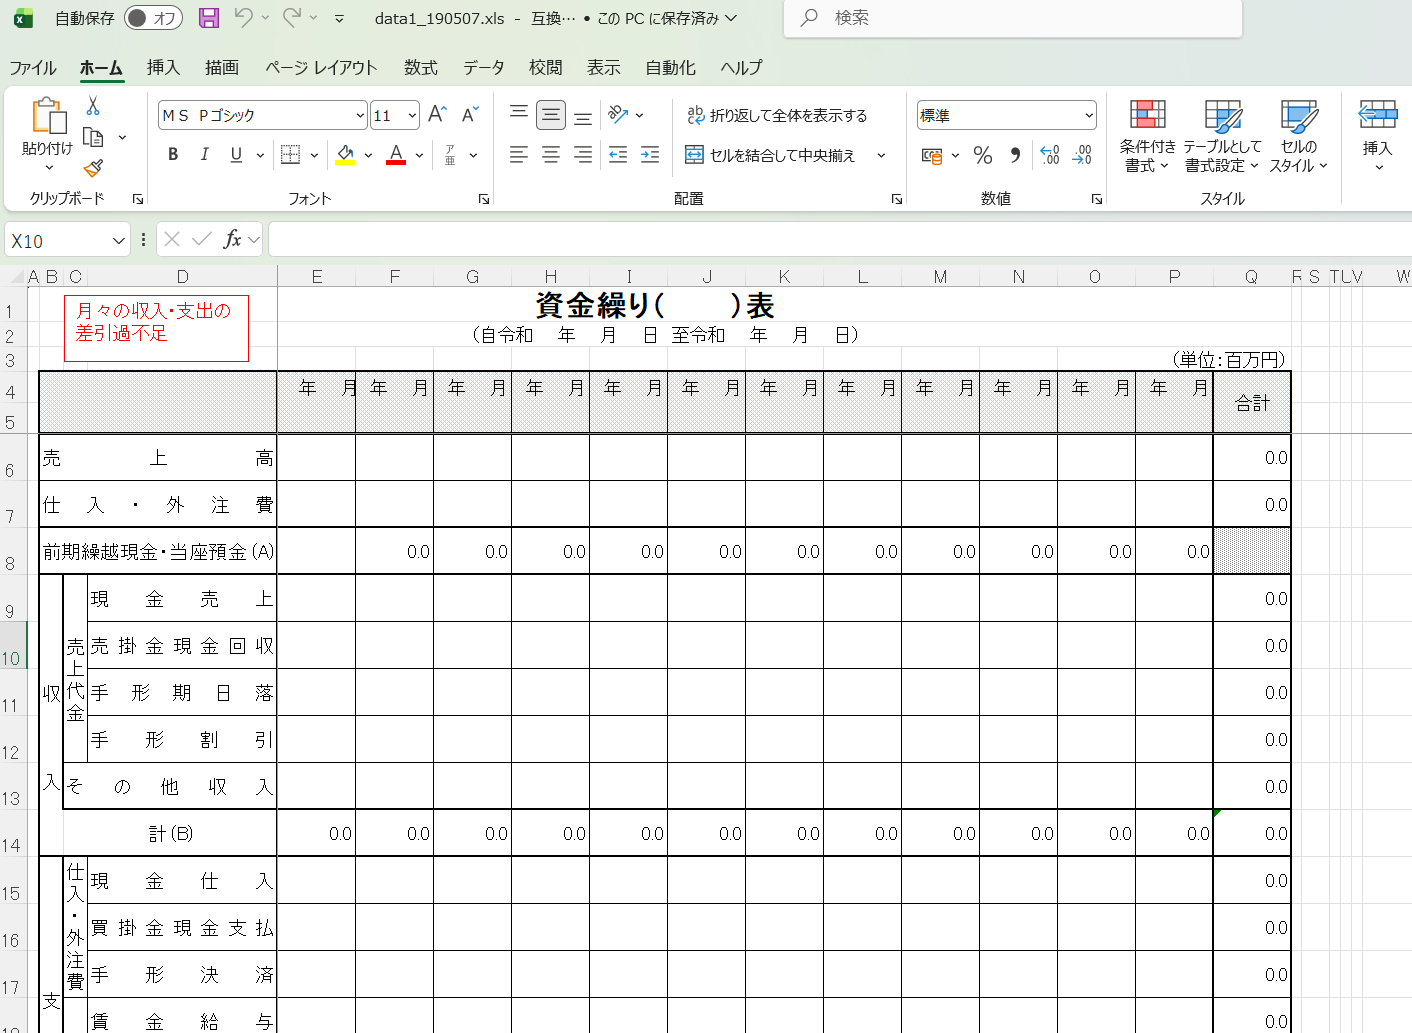The image size is (1412, 1033).
Task: Click the Save floppy disk icon
Action: point(209,18)
